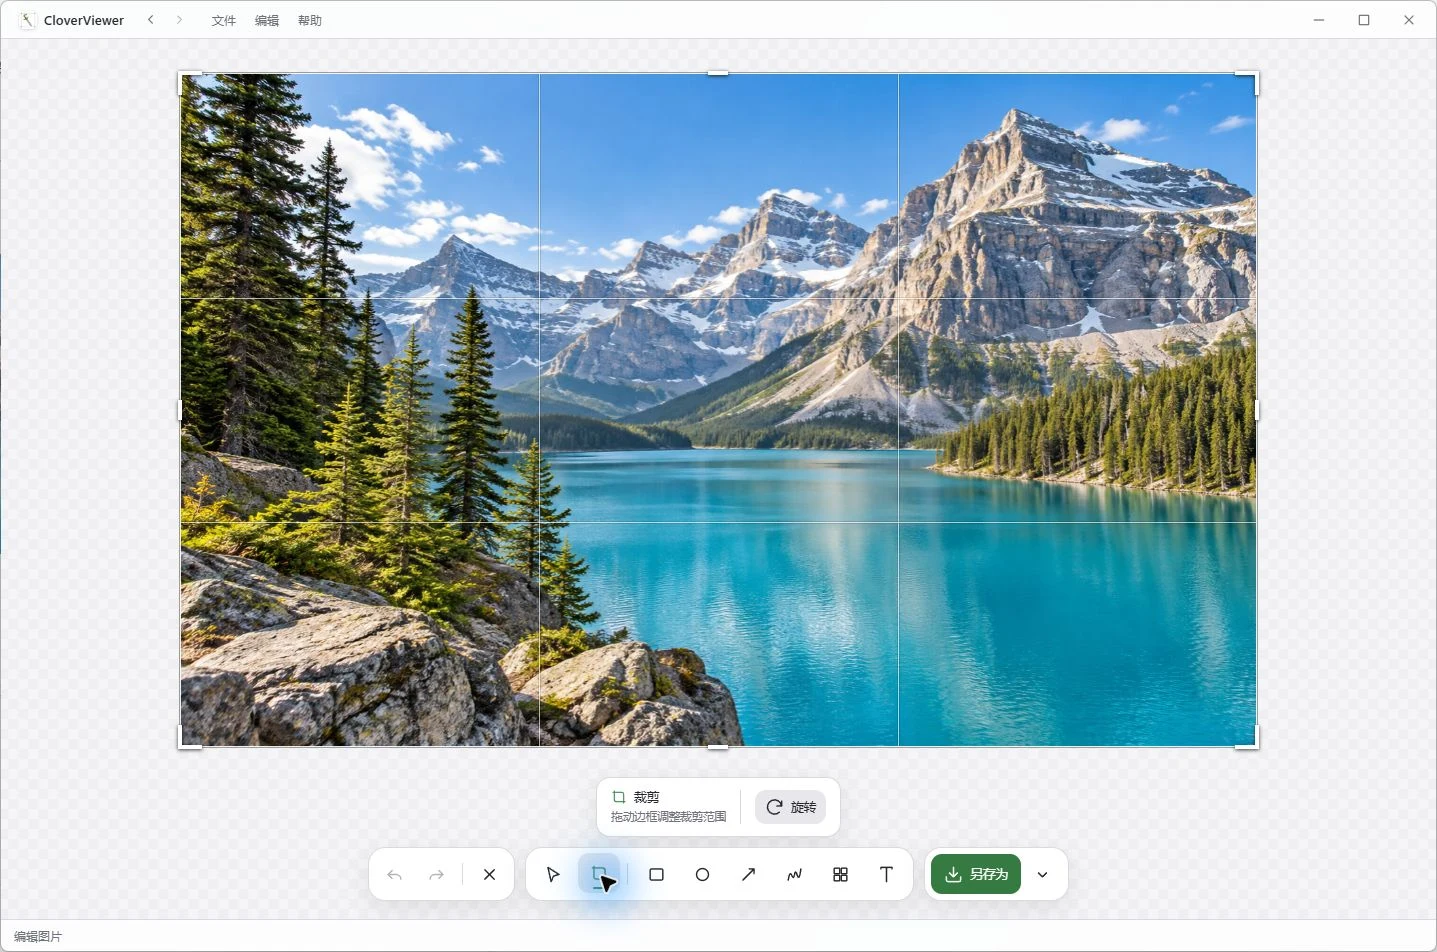The width and height of the screenshot is (1437, 952).
Task: Click the bottom edge crop handle
Action: 718,746
